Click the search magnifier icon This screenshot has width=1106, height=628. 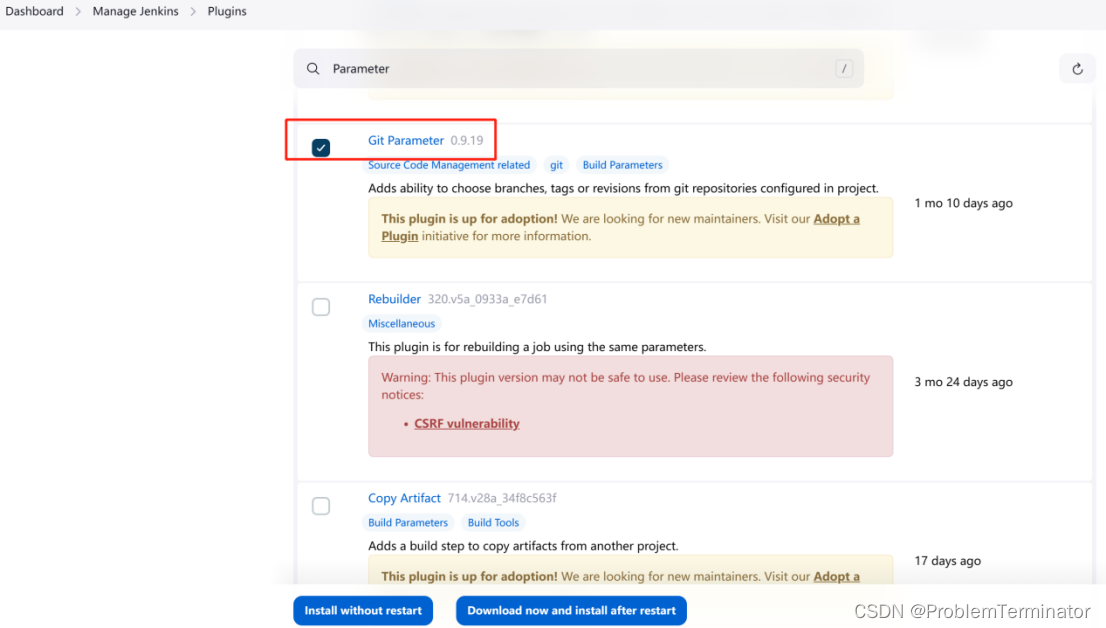(312, 68)
